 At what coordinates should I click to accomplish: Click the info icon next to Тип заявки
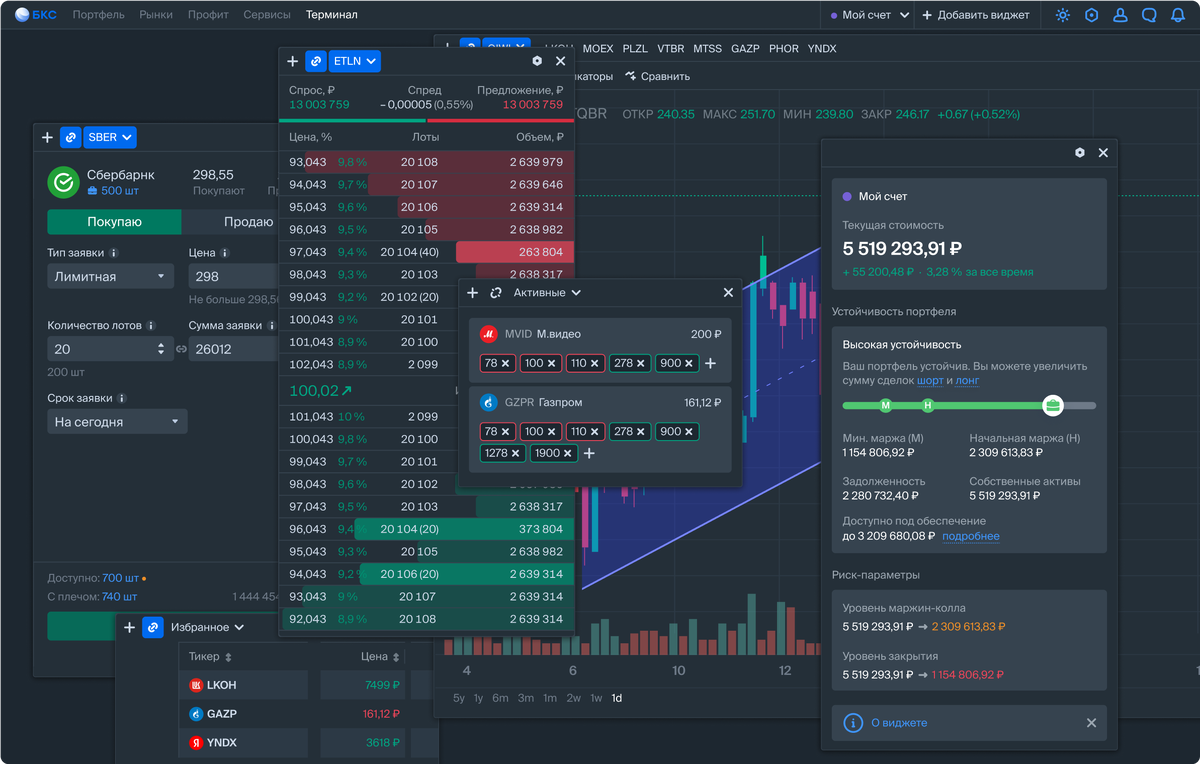point(114,254)
